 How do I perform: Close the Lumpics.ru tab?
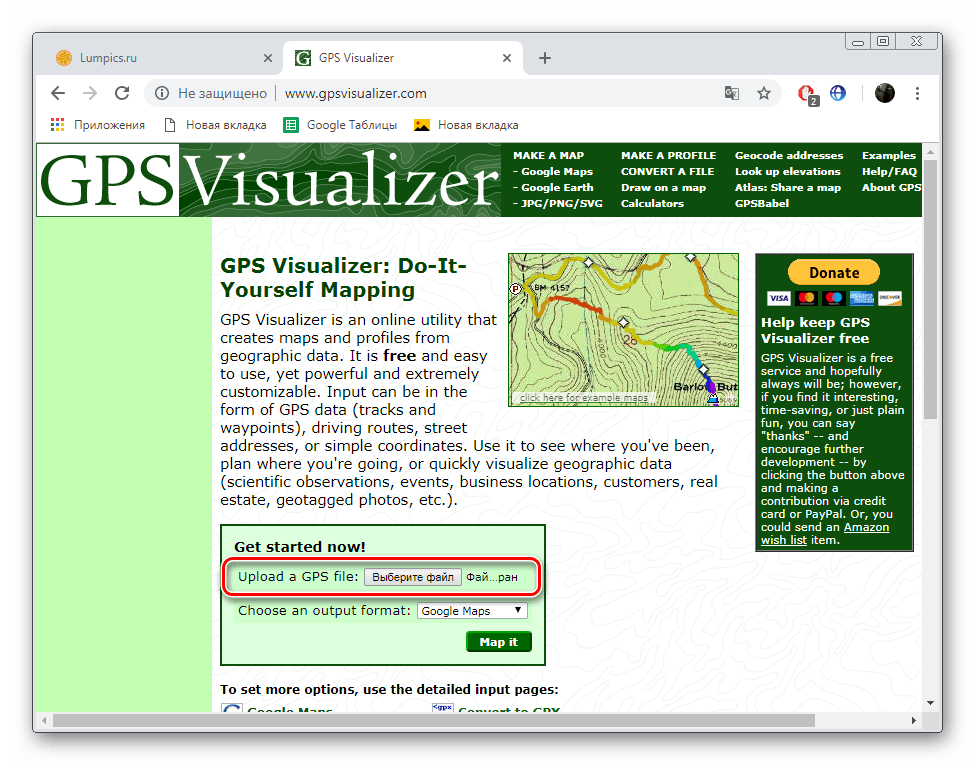coord(268,58)
